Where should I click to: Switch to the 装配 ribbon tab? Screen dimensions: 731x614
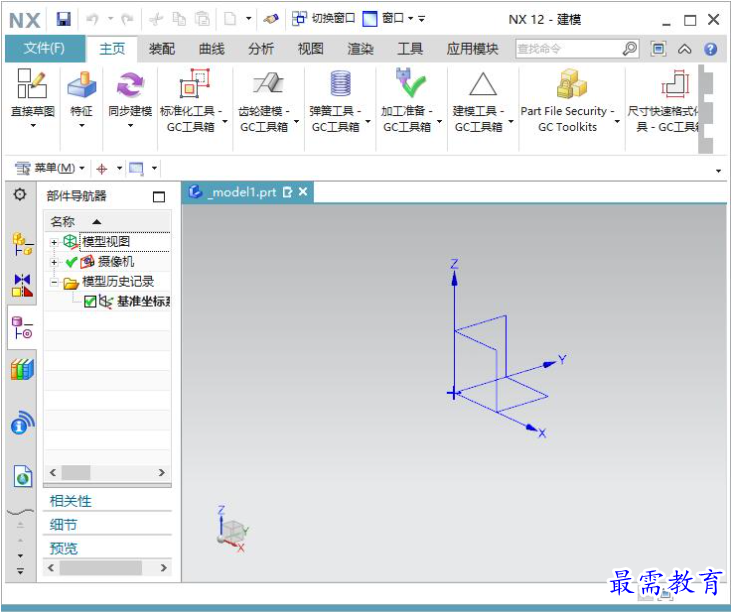(162, 49)
